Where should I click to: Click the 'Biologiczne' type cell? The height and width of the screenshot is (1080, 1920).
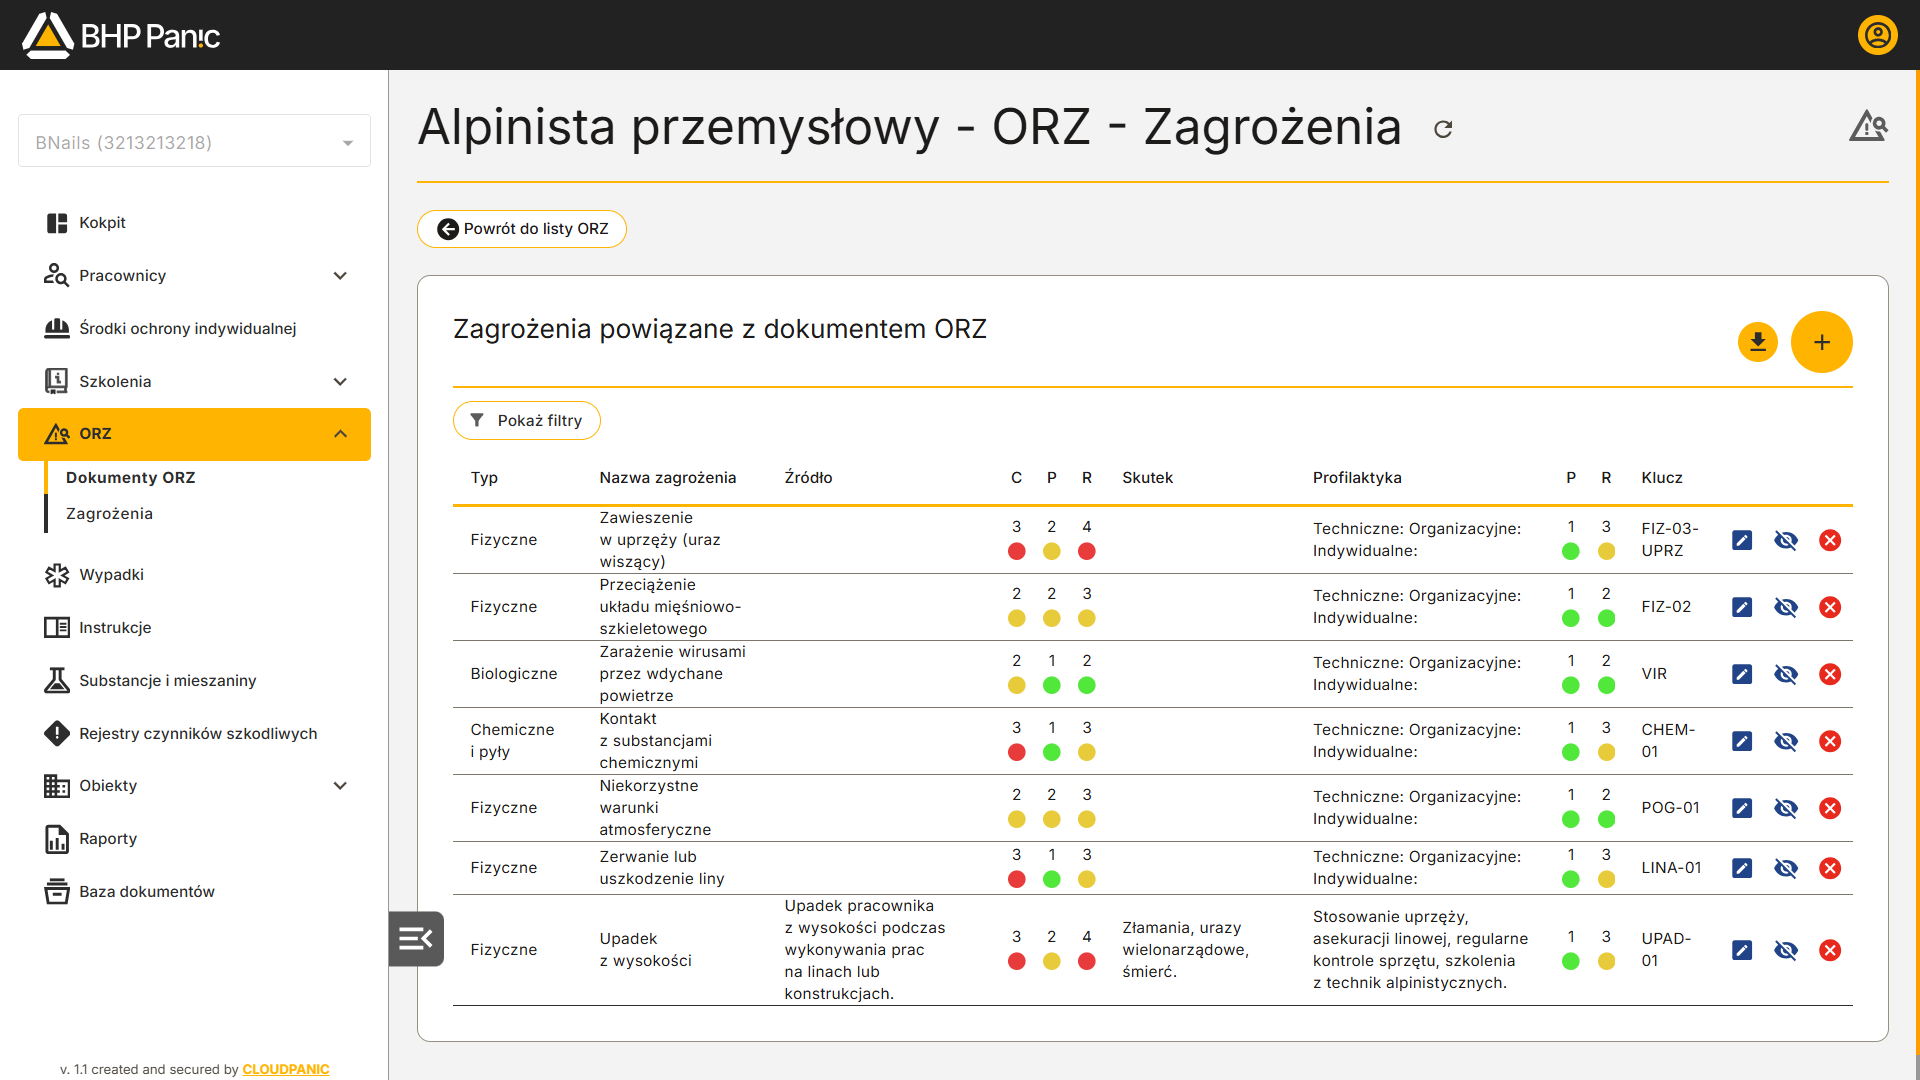pos(513,674)
